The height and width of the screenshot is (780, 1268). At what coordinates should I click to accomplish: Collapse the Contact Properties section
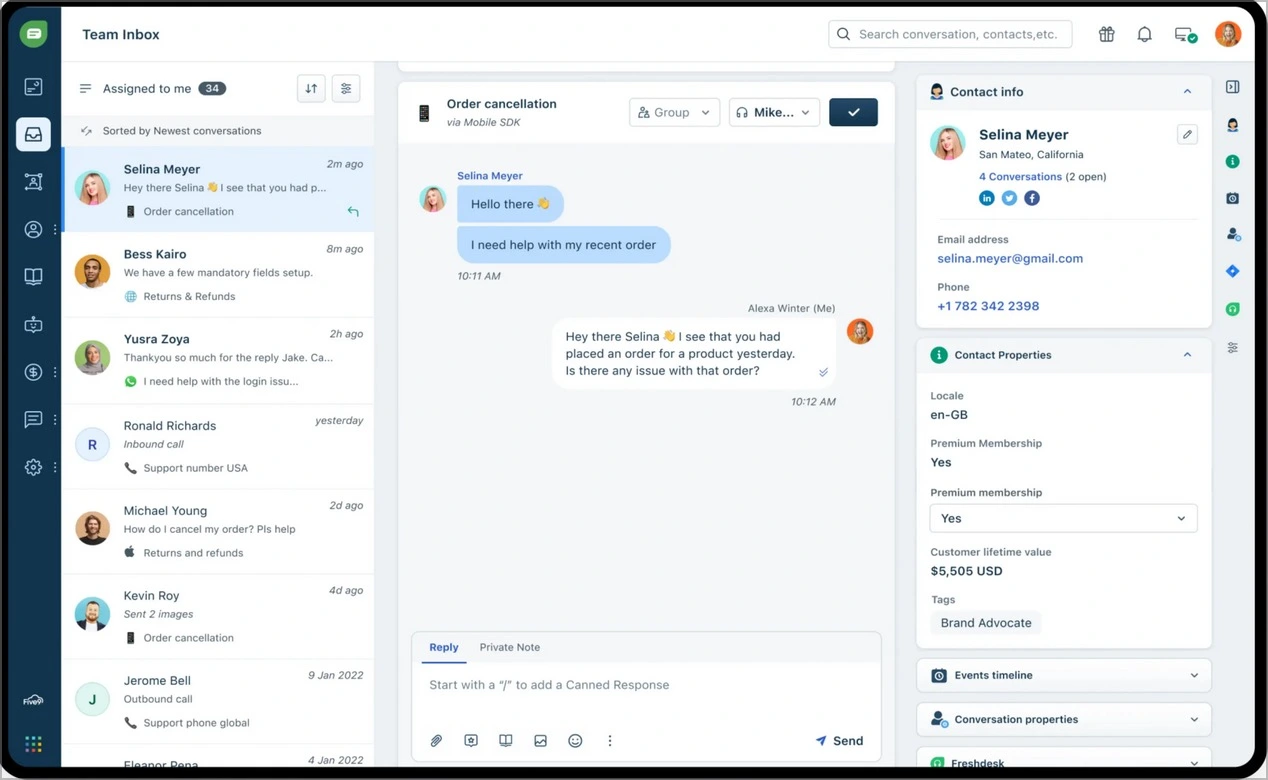coord(1187,355)
